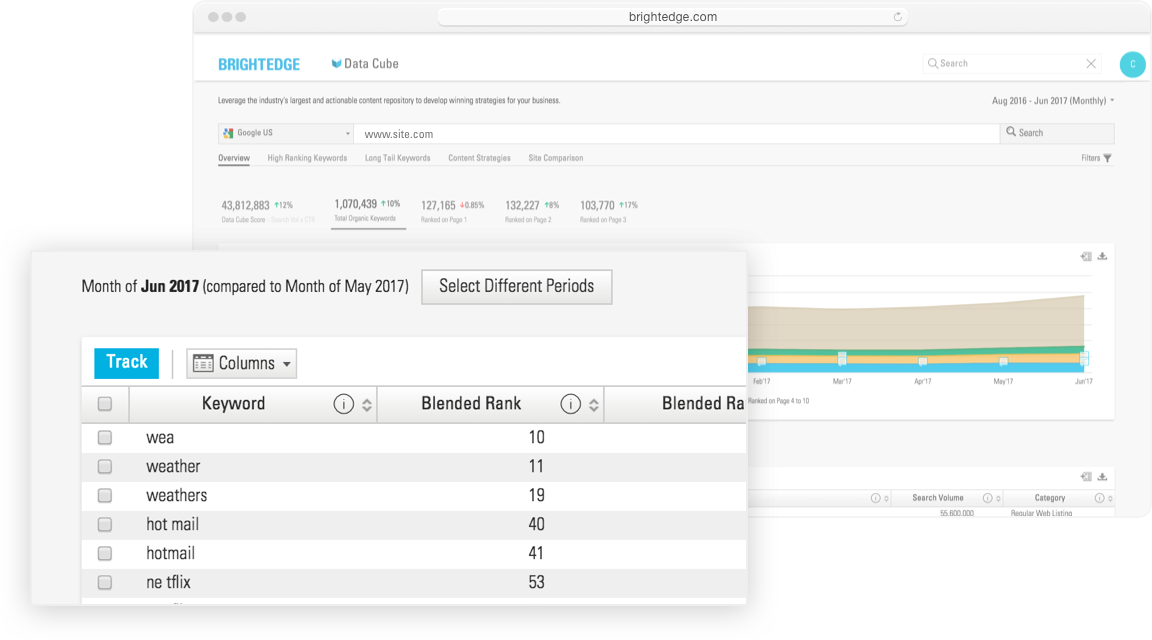Click the www.site.com domain input field
Viewport: 1152px width, 640px height.
coord(676,133)
